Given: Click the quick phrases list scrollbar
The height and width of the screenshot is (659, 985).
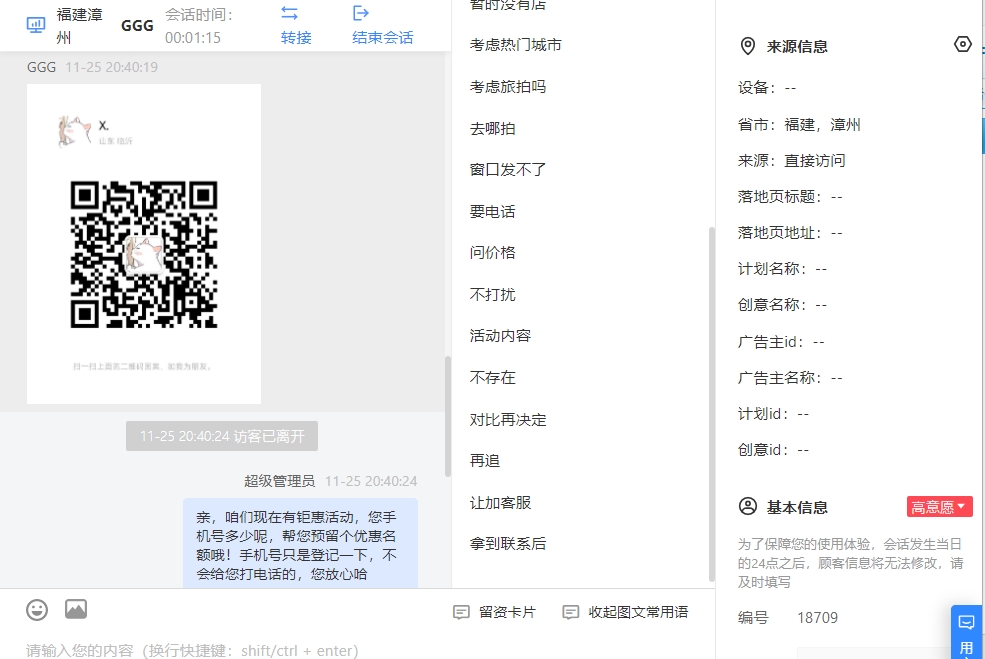Looking at the screenshot, I should tap(712, 404).
